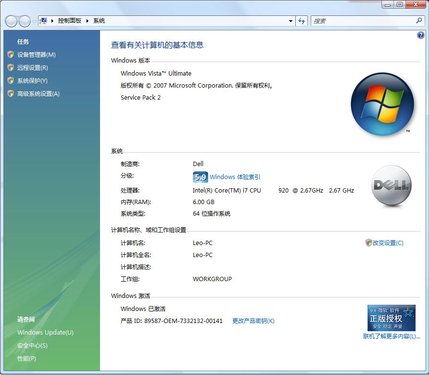Click the shield icon beside 系统保护
429x375 pixels.
[x=11, y=80]
